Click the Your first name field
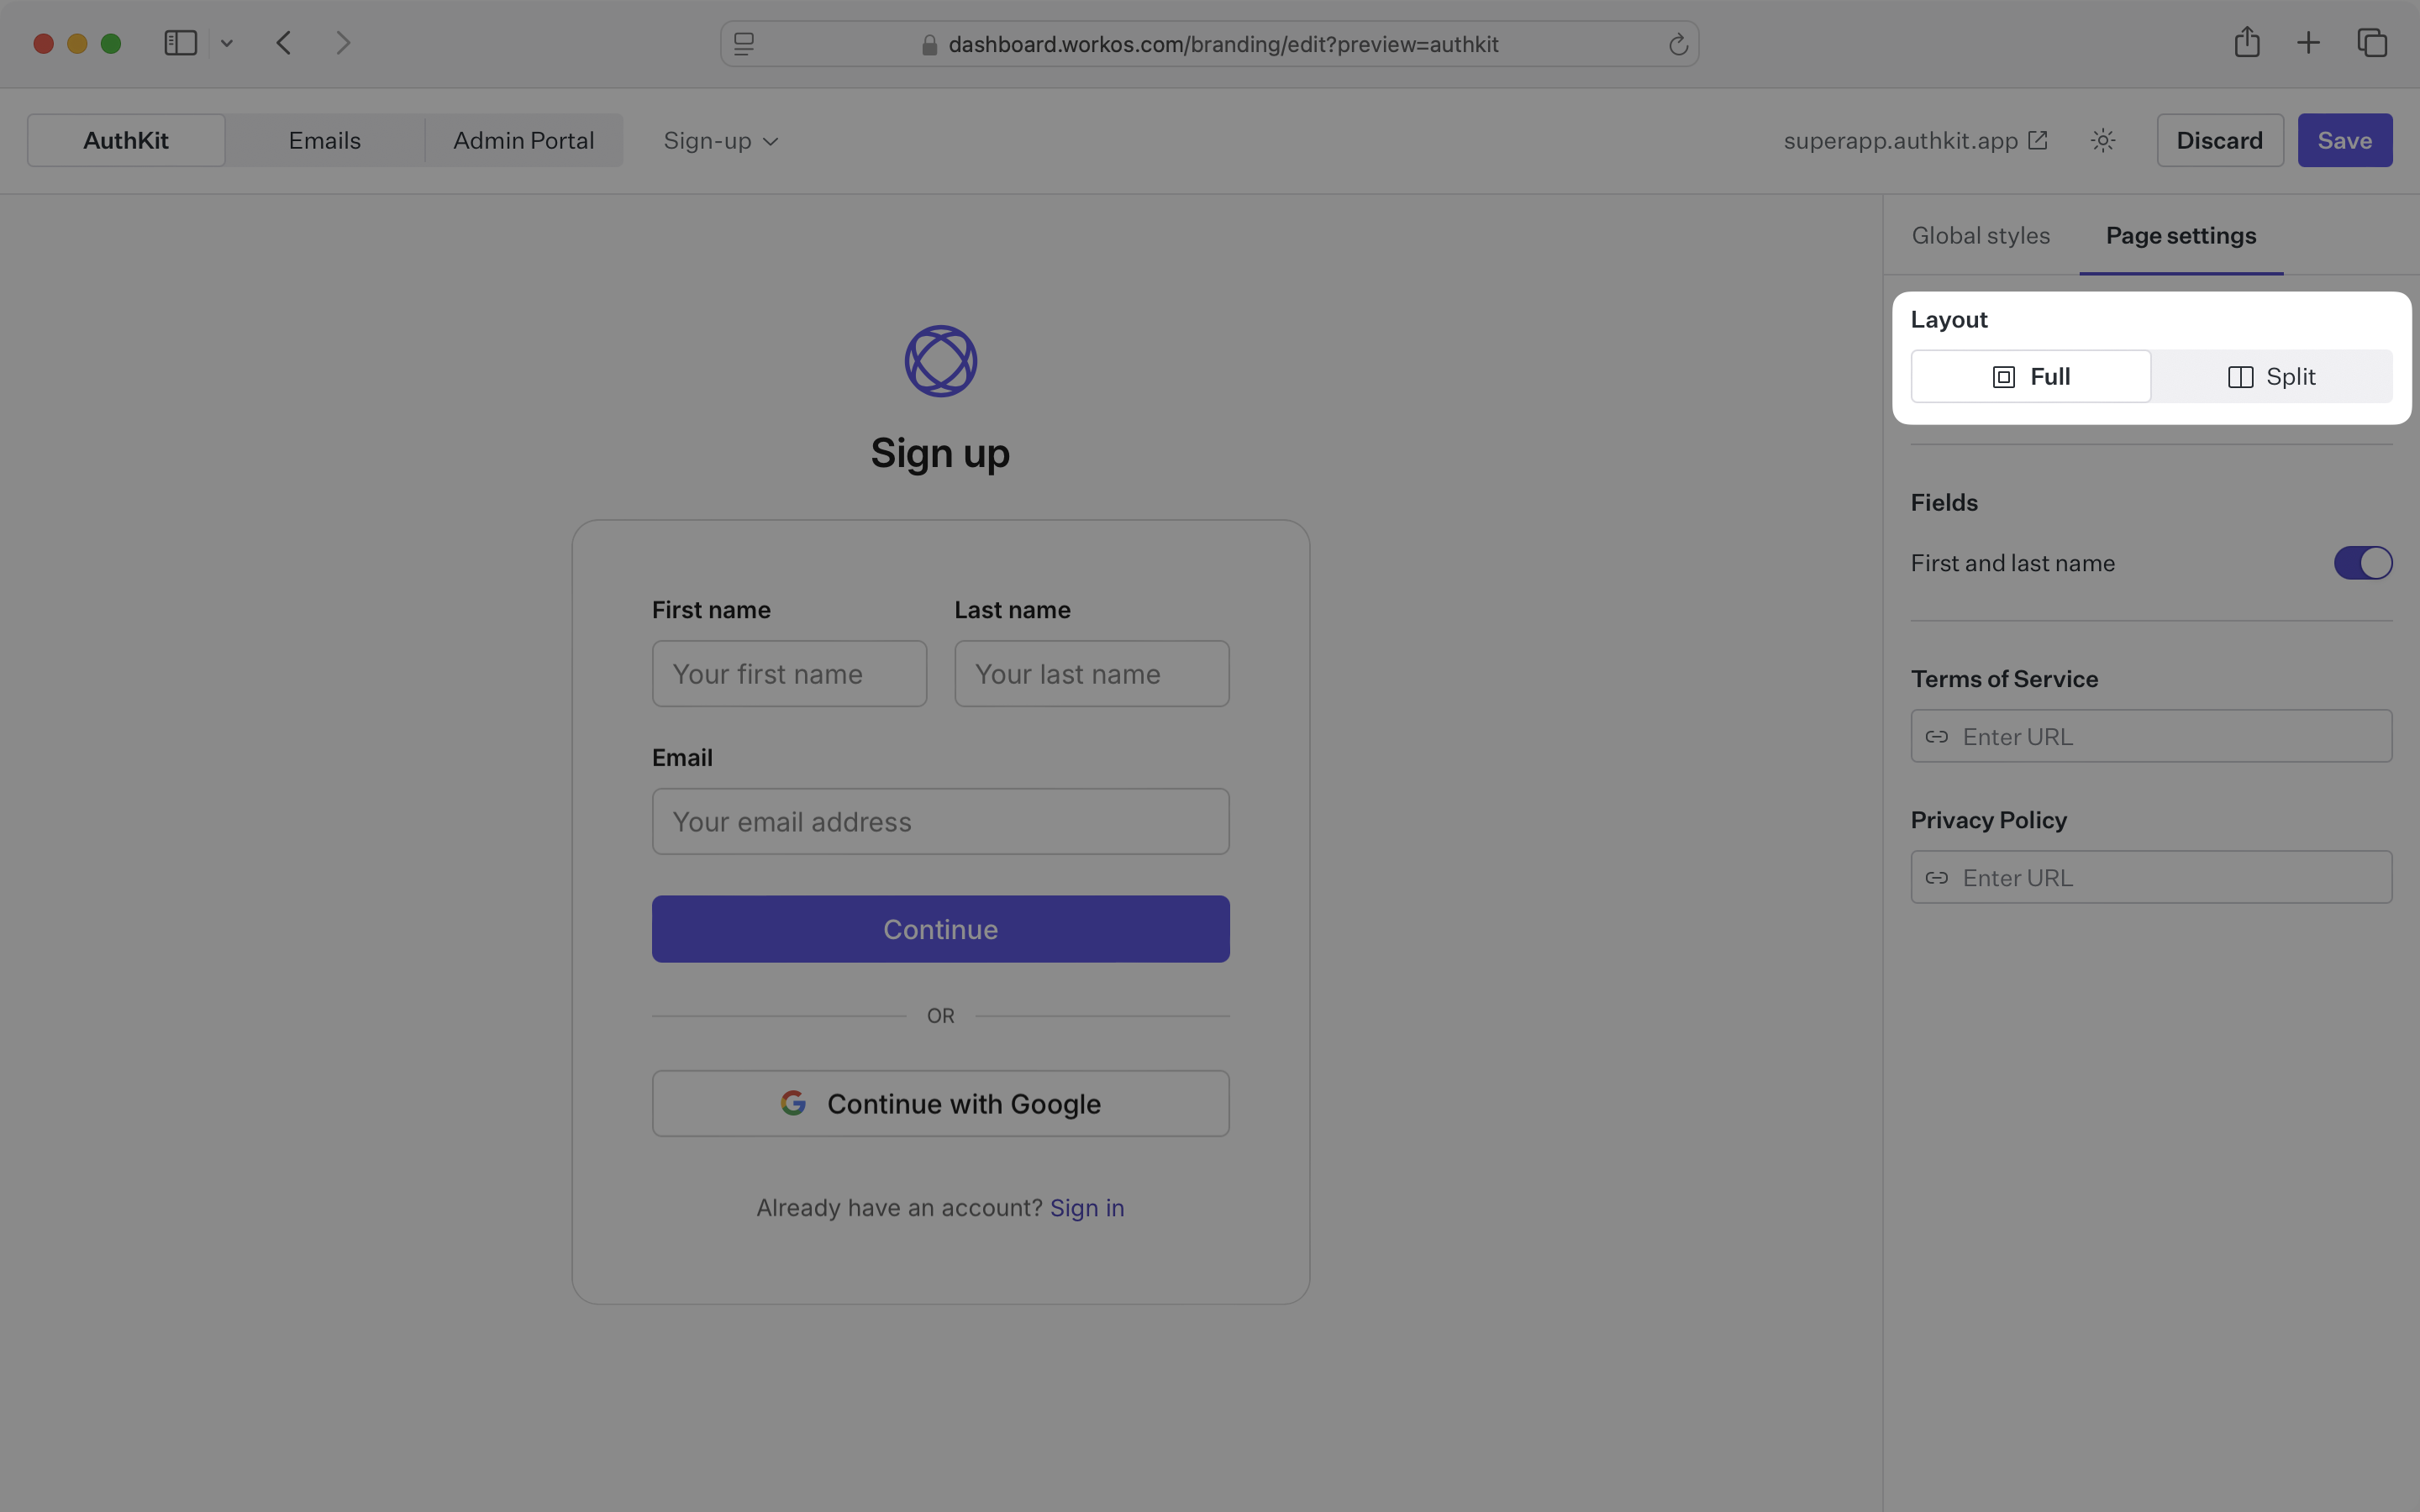This screenshot has width=2420, height=1512. [789, 674]
